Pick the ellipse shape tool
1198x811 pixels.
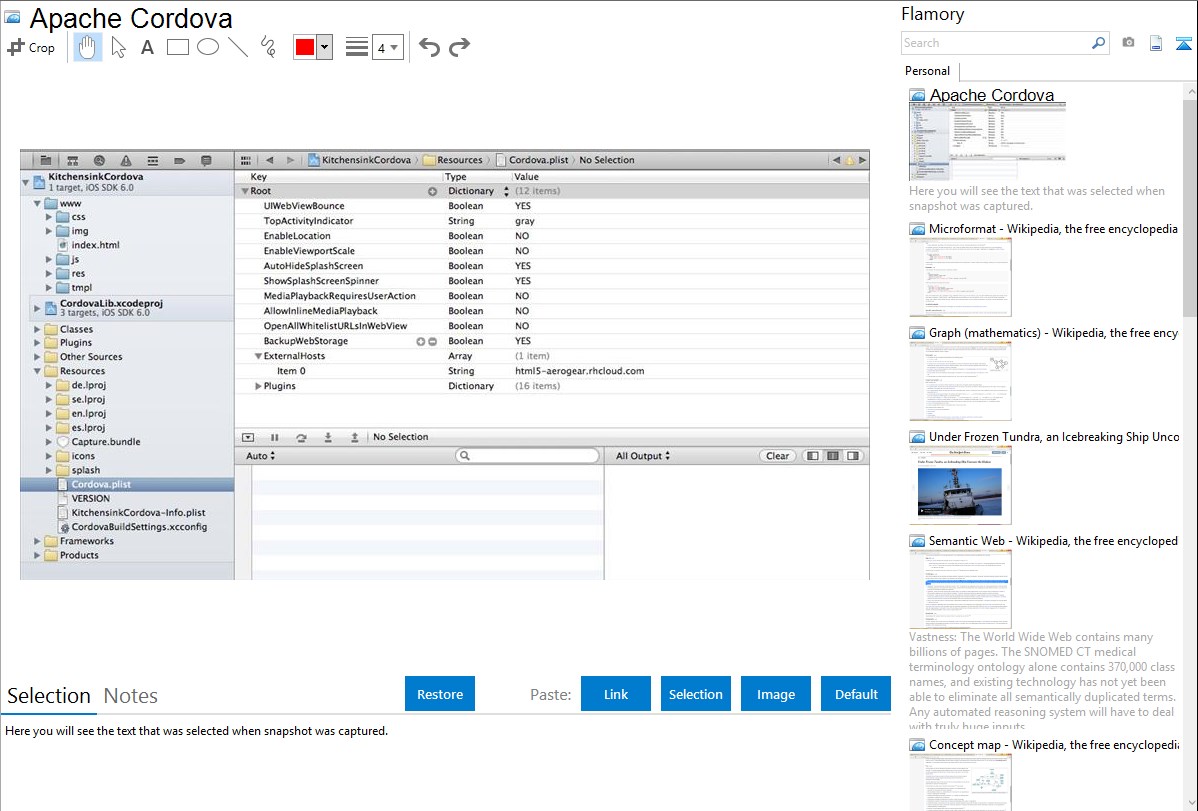click(x=208, y=47)
